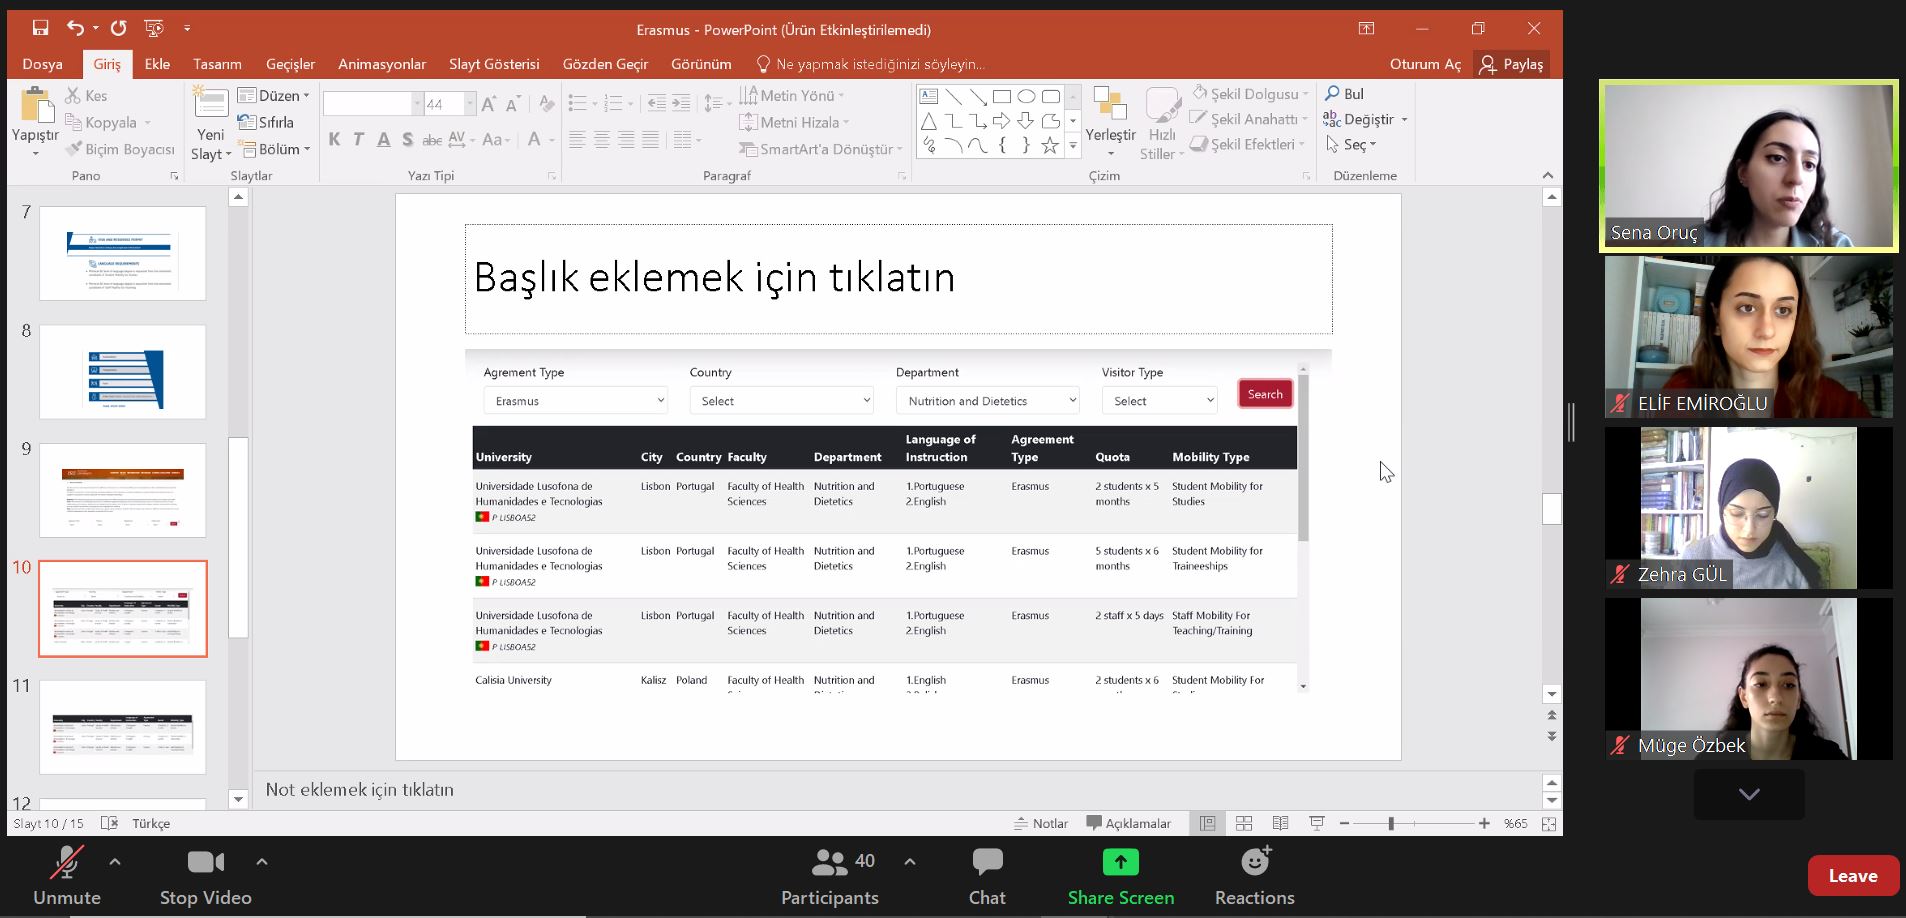The width and height of the screenshot is (1906, 918).
Task: Select slide 8 thumbnail
Action: [123, 372]
